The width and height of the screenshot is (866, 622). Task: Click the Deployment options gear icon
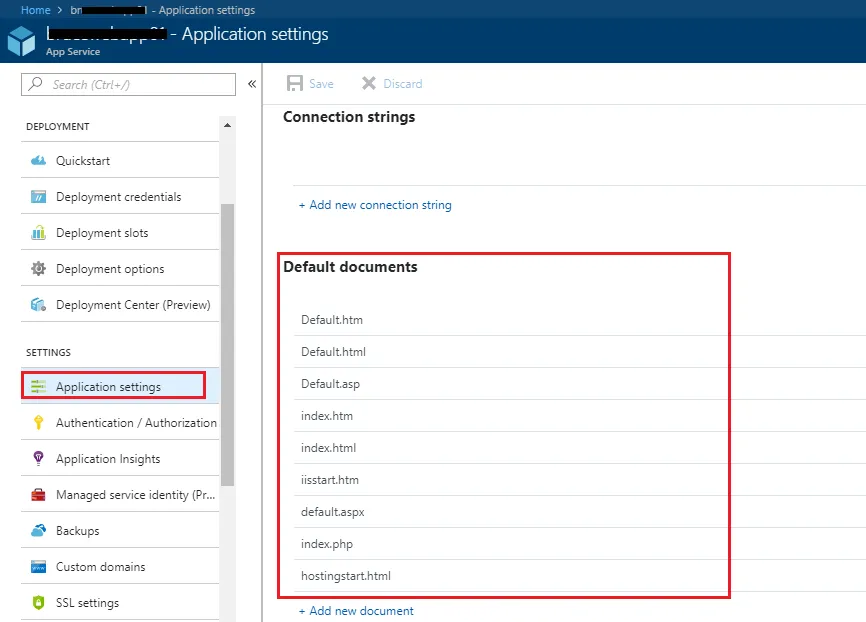[38, 268]
